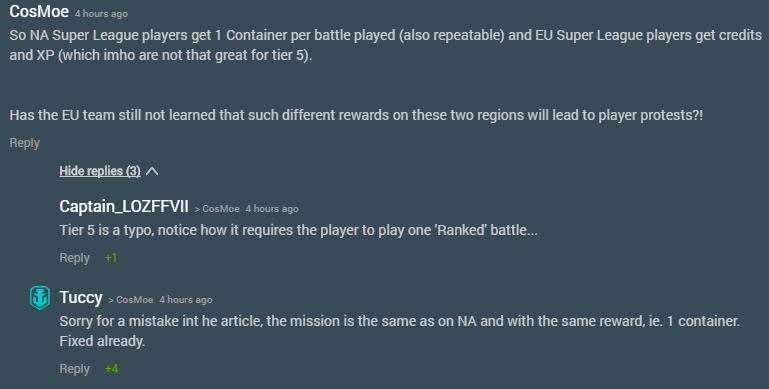Click Tuccy's anchor staff badge icon
This screenshot has width=769, height=389.
(40, 298)
